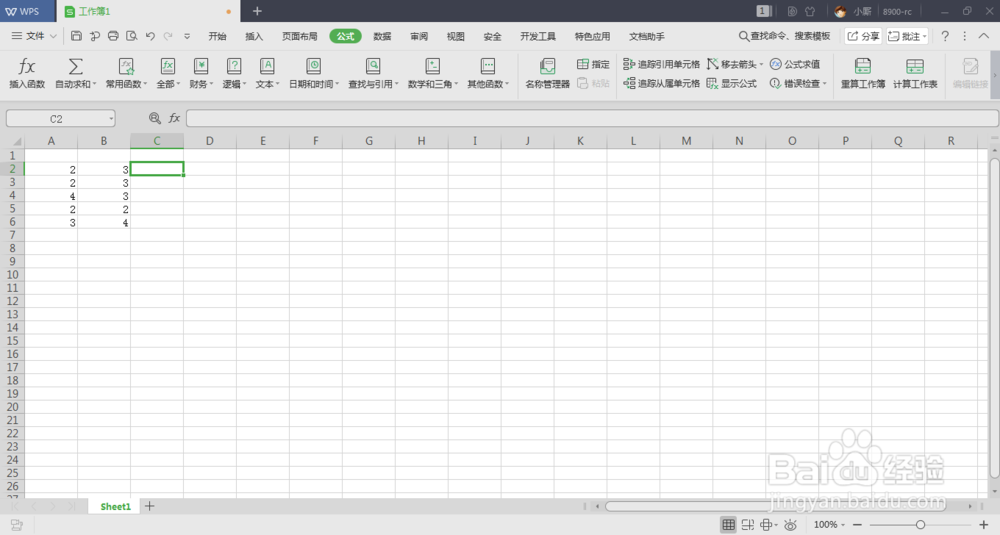The image size is (1000, 535).
Task: Select the Sheet1 tab
Action: [x=115, y=506]
